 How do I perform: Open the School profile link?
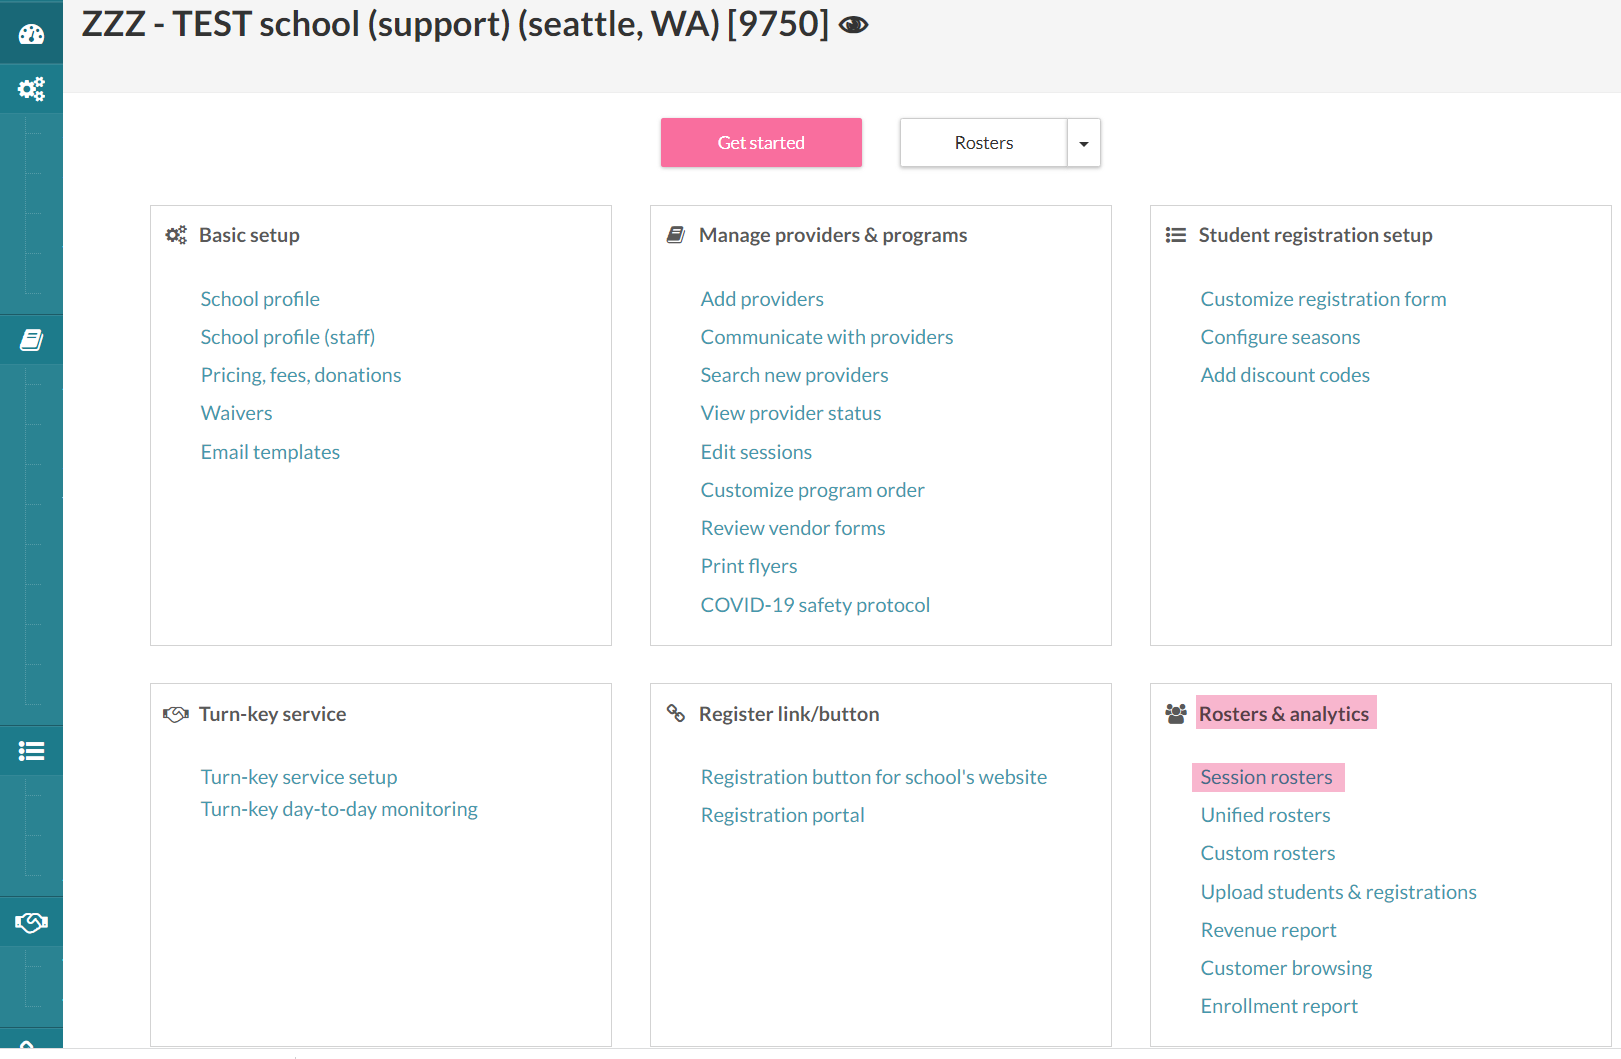point(260,299)
